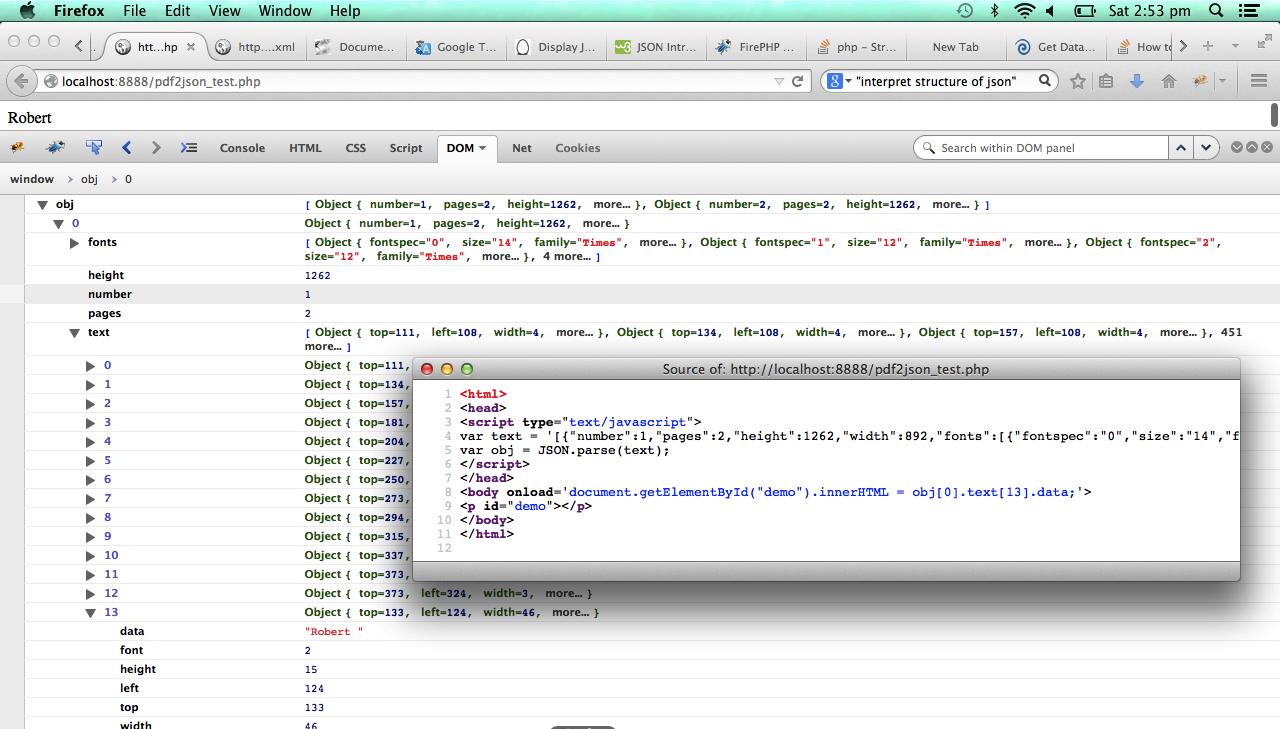
Task: List all tabs dropdown arrow
Action: (1235, 46)
